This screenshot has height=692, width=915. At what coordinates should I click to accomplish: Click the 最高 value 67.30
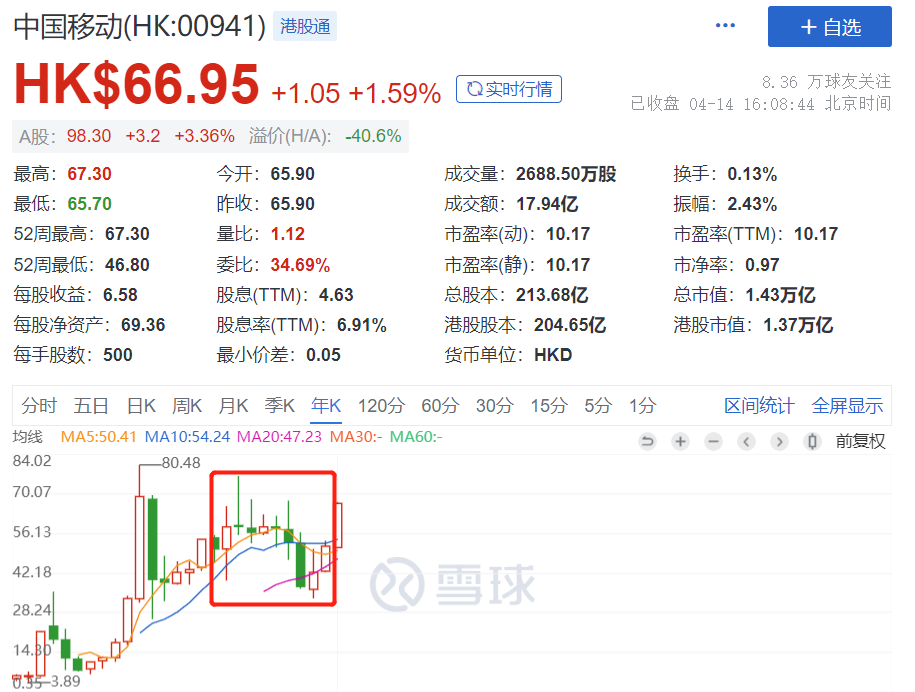tap(89, 174)
